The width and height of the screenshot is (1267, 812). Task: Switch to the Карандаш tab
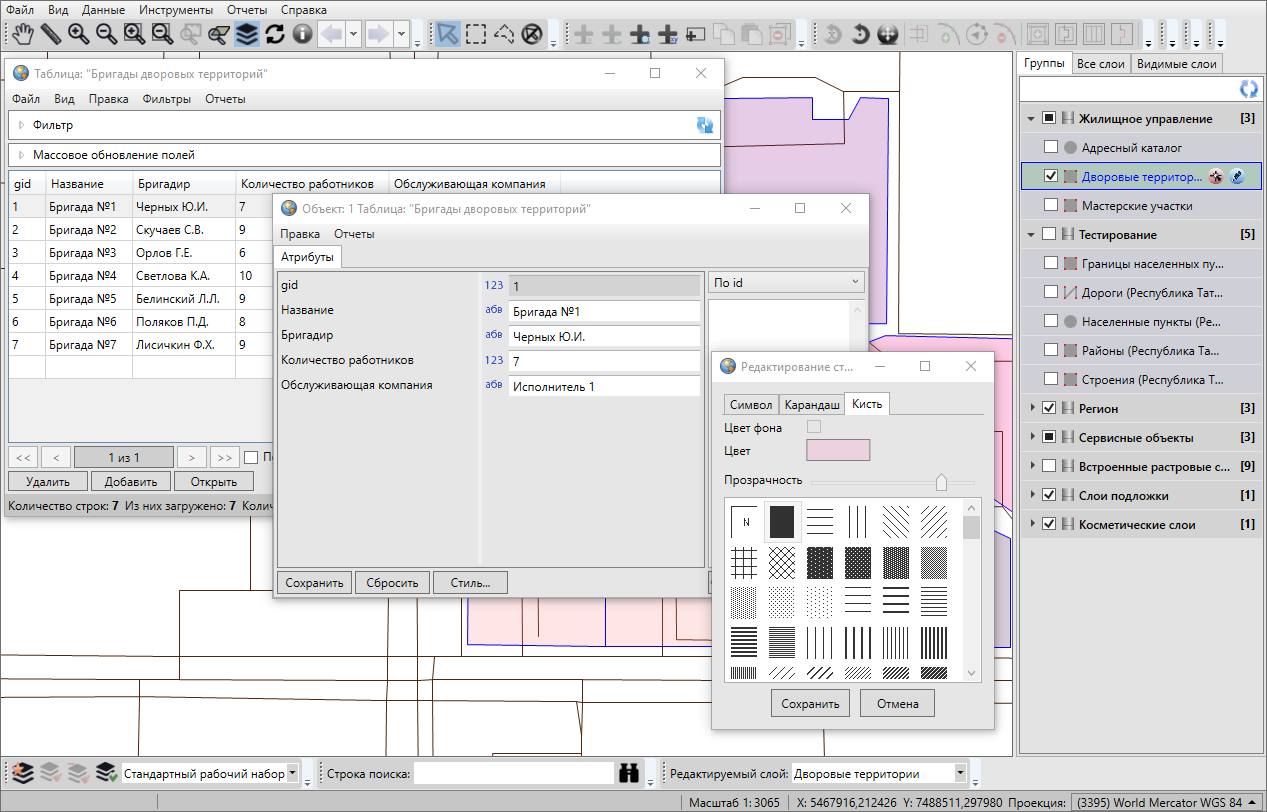tap(811, 405)
